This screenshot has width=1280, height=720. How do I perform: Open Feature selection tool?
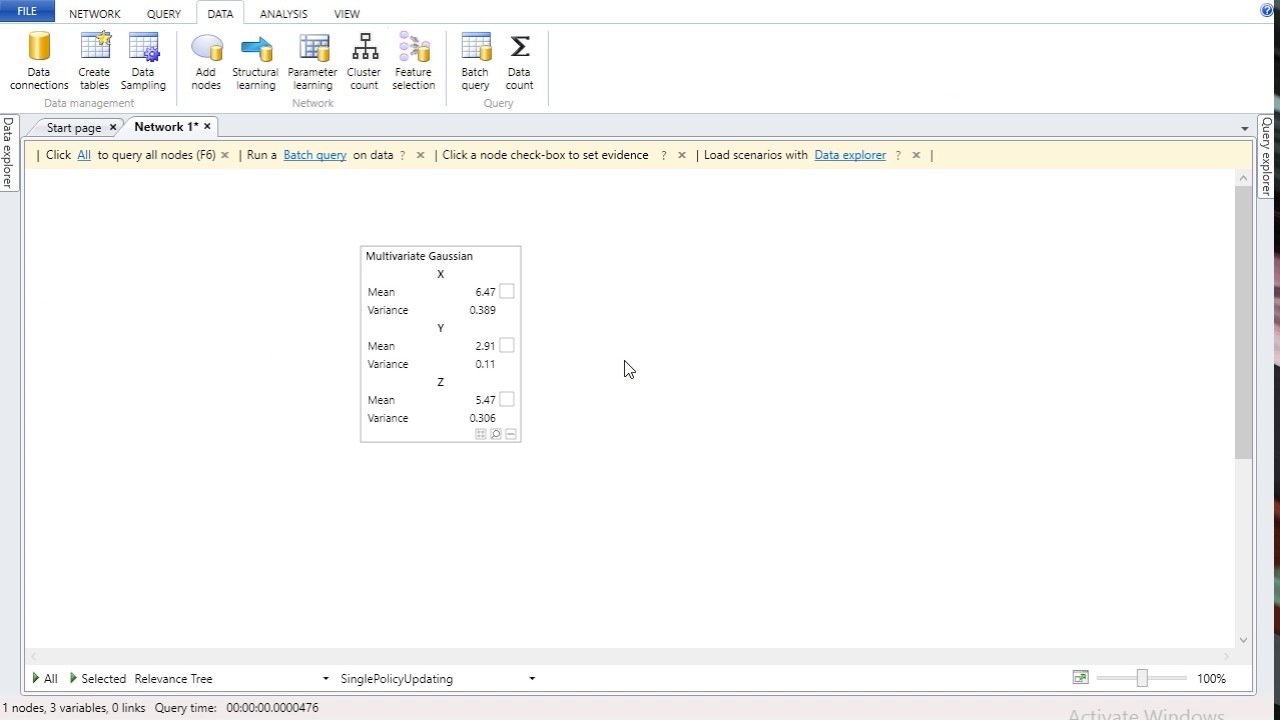[413, 61]
